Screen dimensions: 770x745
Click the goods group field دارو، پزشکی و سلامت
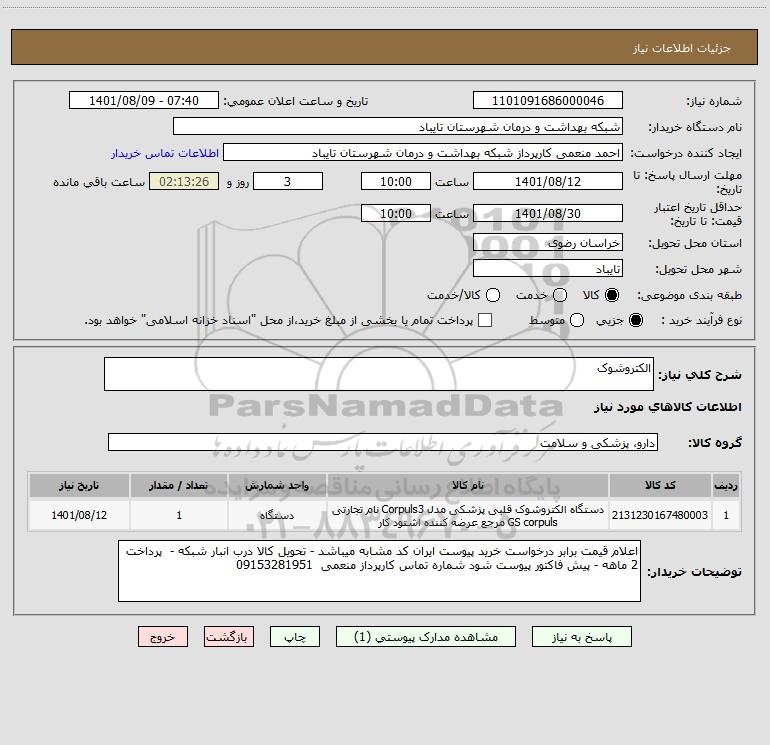[x=383, y=442]
